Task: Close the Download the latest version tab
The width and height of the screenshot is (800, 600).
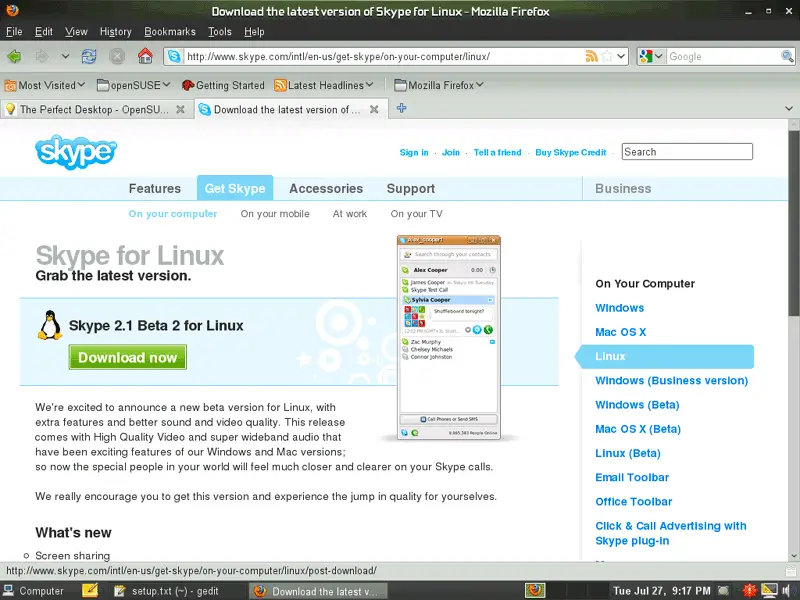Action: [374, 109]
